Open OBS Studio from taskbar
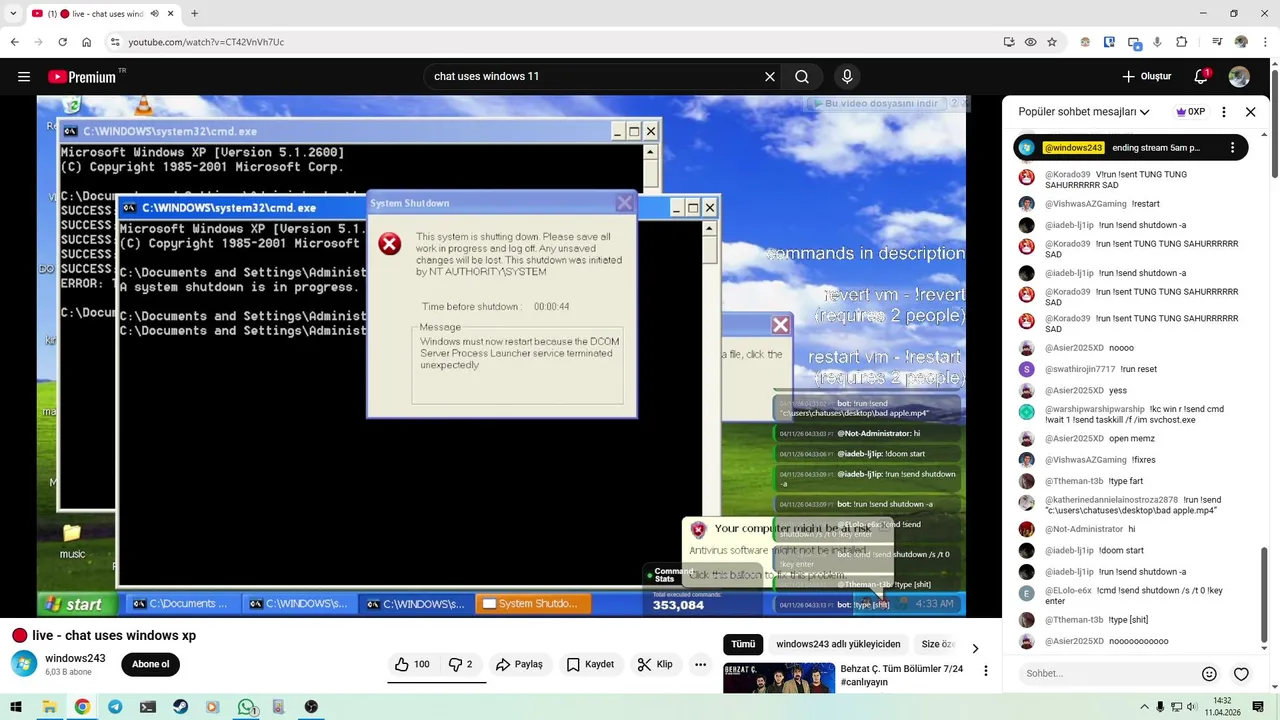The width and height of the screenshot is (1280, 720). coord(311,707)
